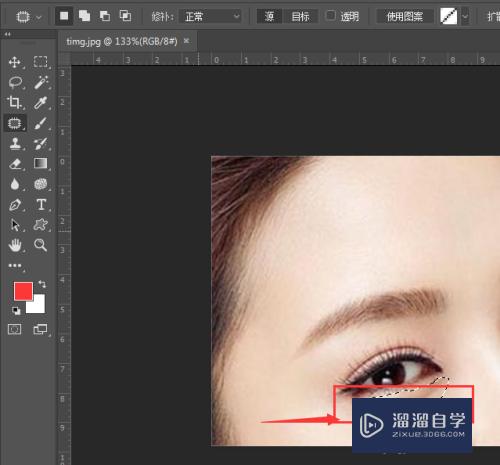This screenshot has height=465, width=500.
Task: Select the Blur tool
Action: pyautogui.click(x=15, y=184)
